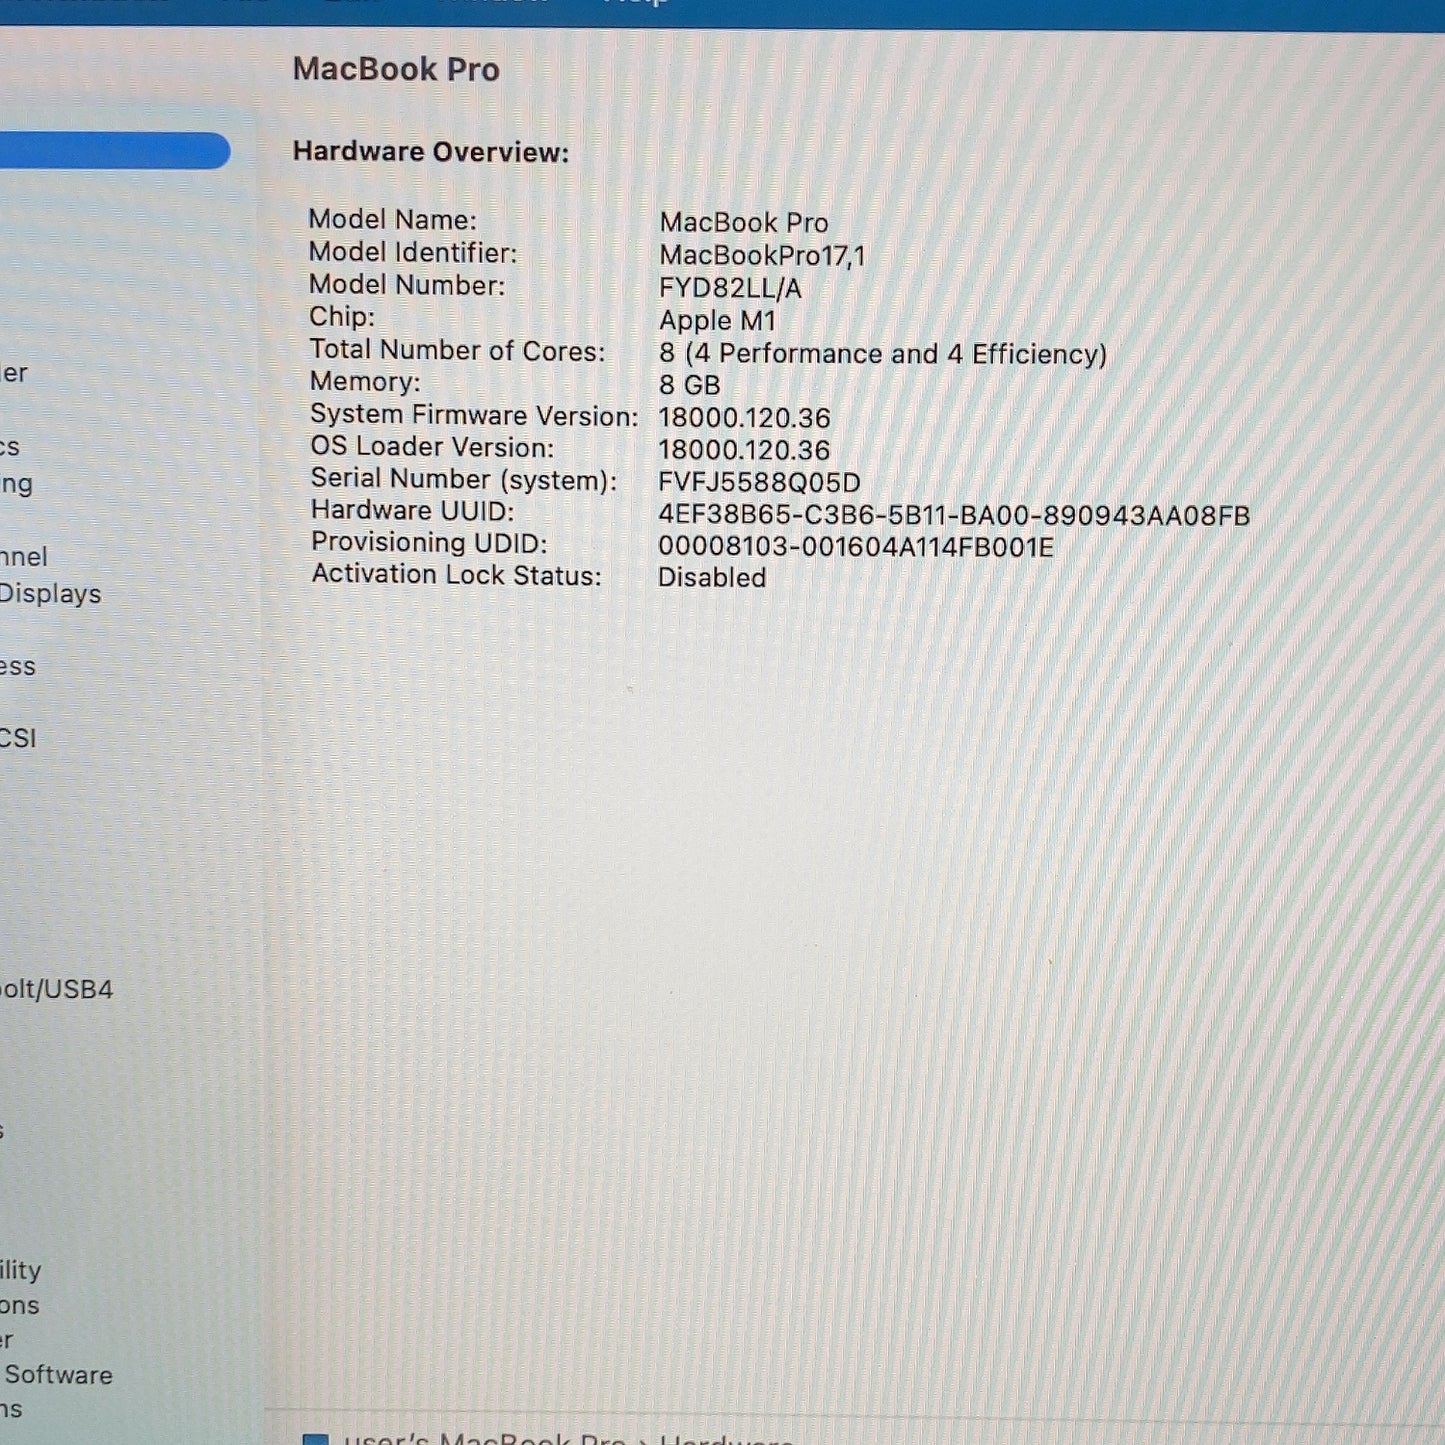The image size is (1445, 1445).
Task: Click the 'Activation Lock Status:' label
Action: 456,574
